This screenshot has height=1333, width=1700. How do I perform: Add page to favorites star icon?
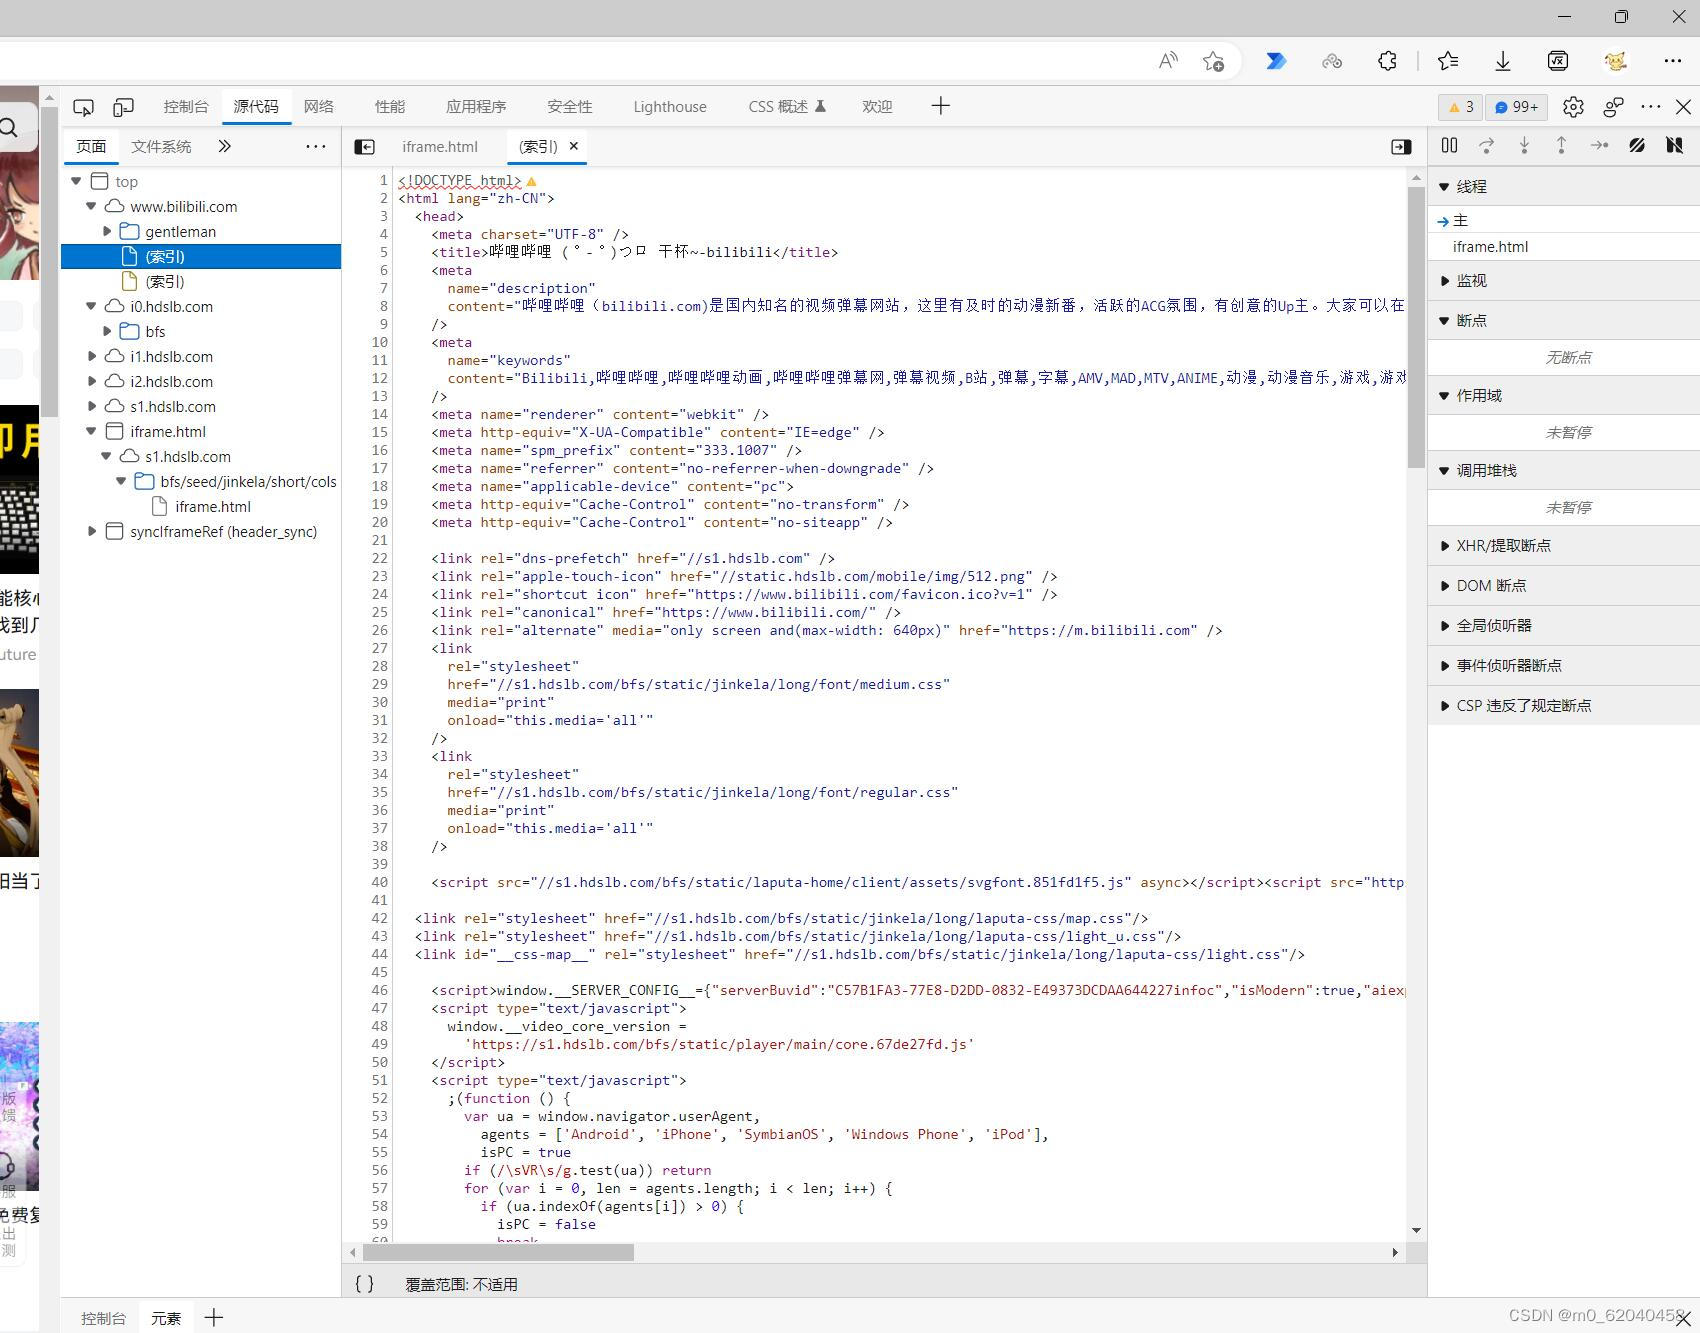coord(1214,61)
